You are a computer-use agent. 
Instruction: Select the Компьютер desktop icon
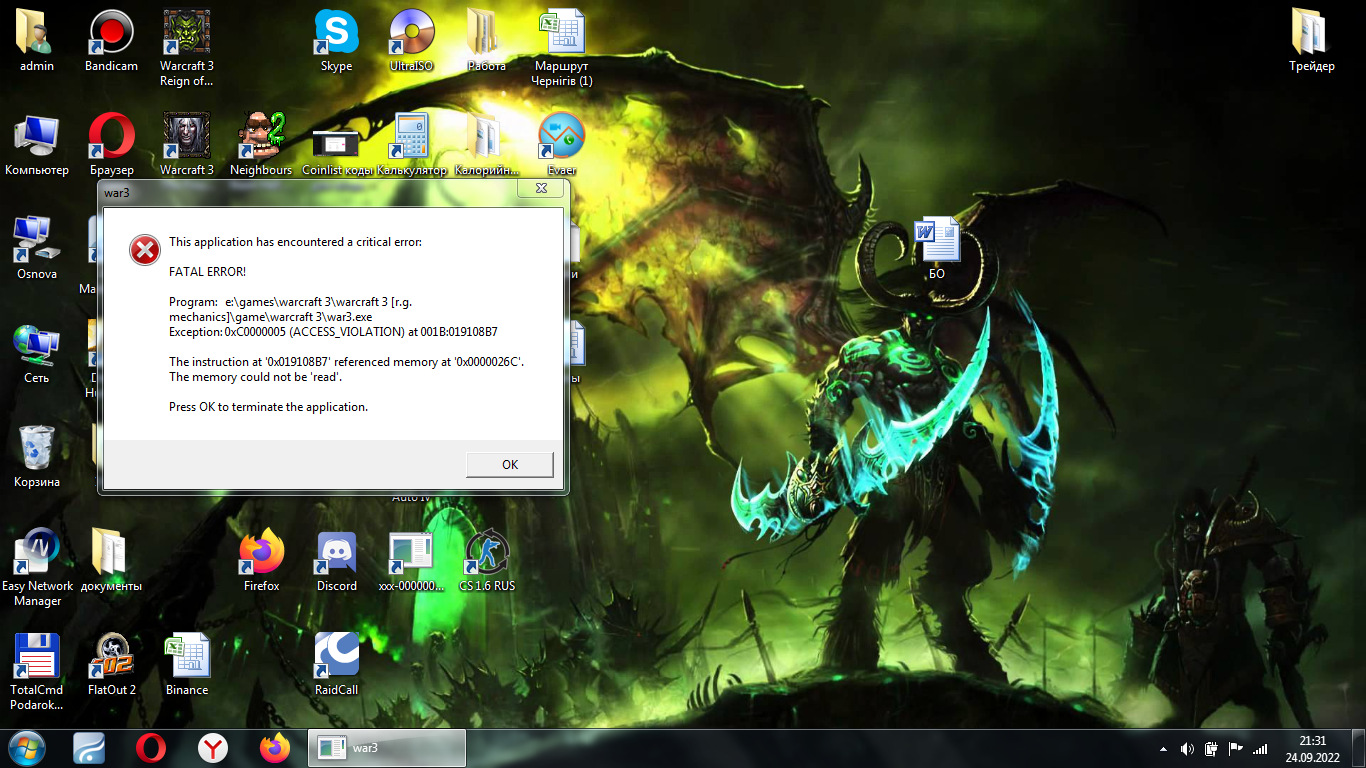coord(37,145)
